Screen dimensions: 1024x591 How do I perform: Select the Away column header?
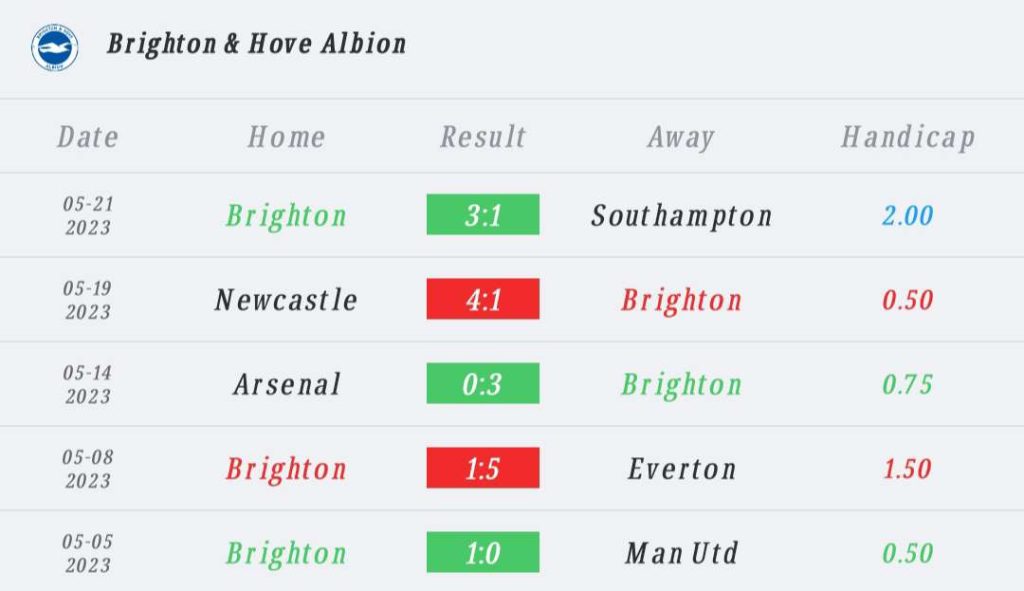pos(681,137)
